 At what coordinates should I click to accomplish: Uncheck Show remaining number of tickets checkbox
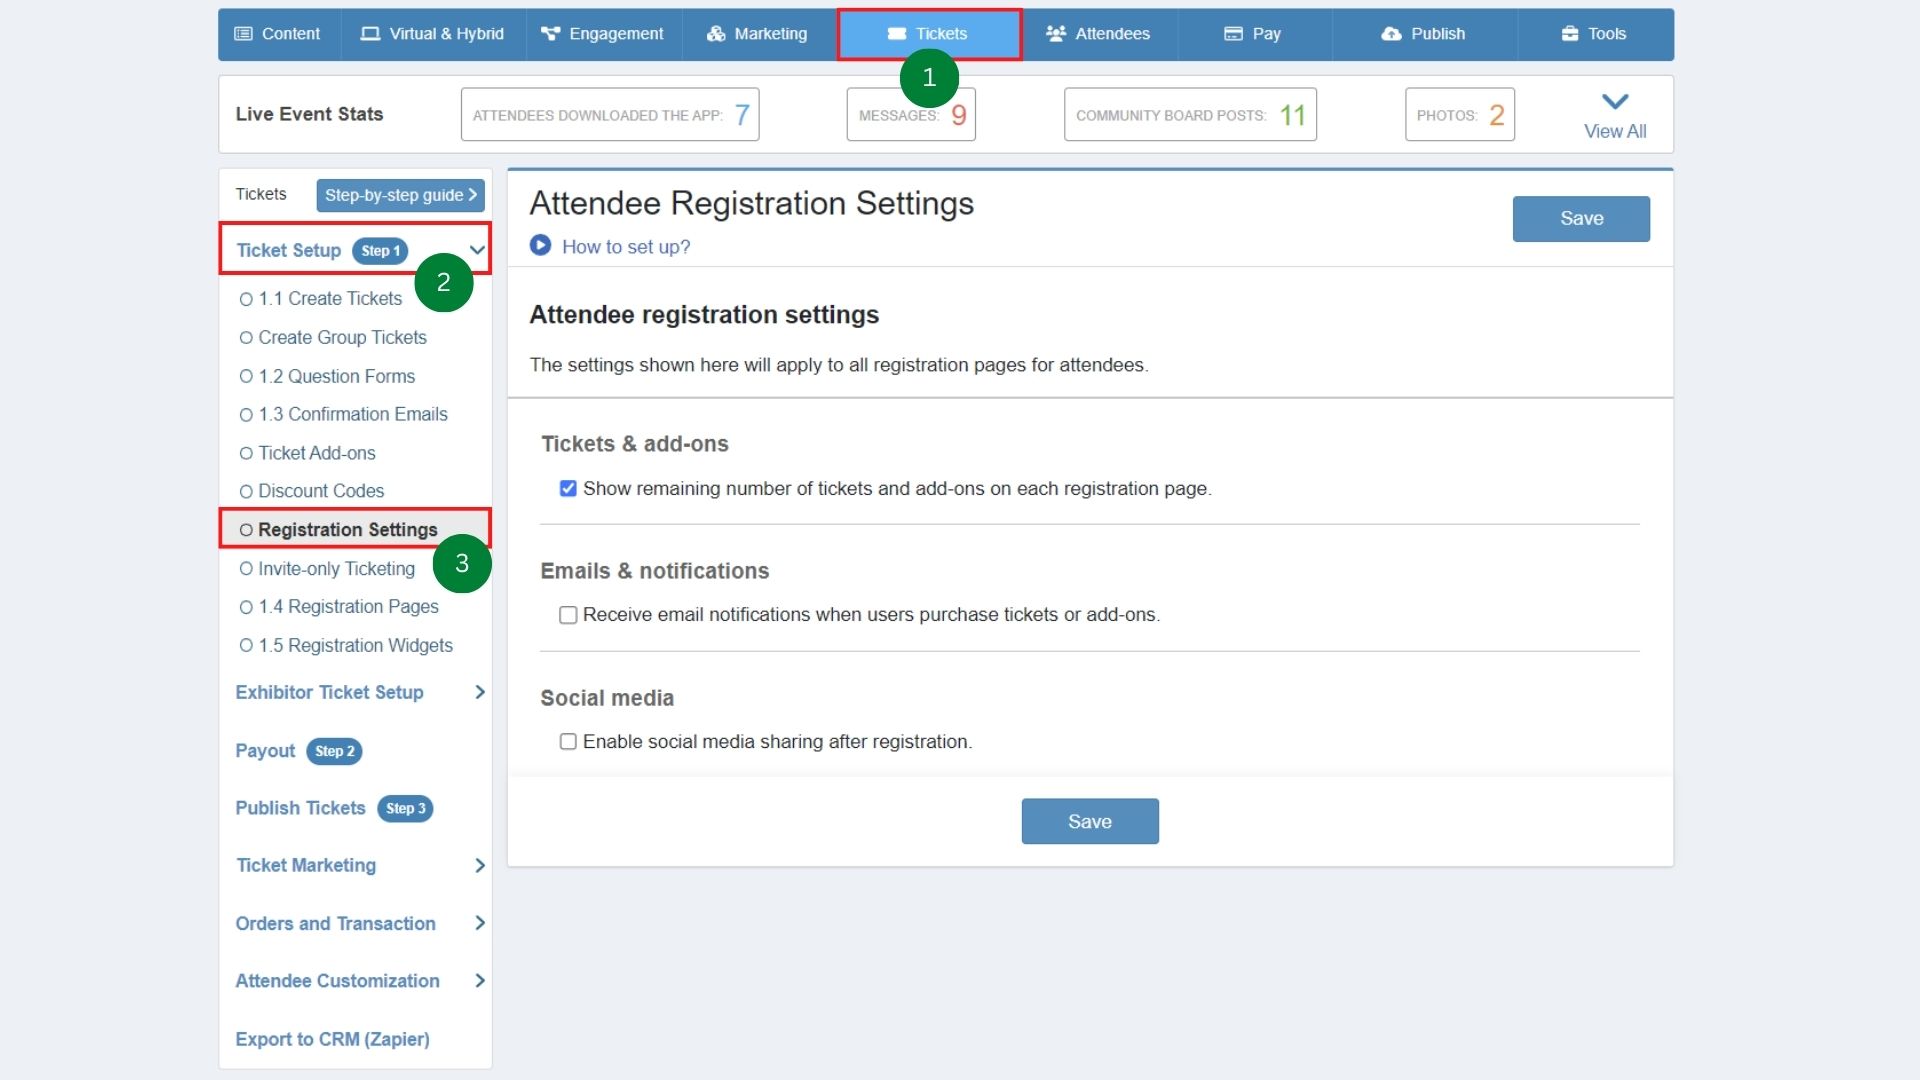tap(568, 489)
